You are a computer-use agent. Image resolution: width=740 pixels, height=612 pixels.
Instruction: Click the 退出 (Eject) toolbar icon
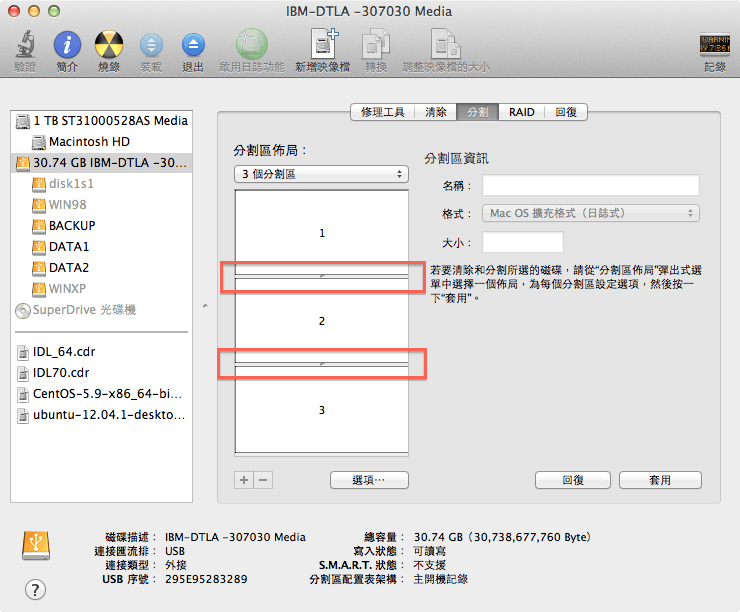pyautogui.click(x=193, y=45)
